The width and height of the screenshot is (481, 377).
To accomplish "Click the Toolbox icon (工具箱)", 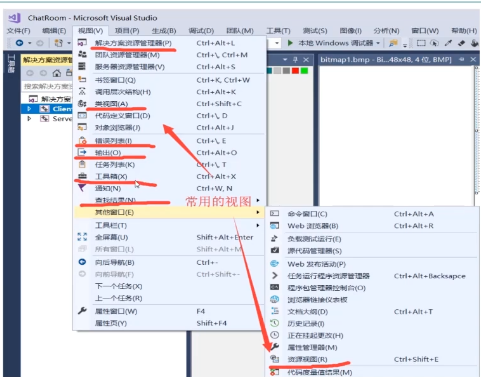I will (82, 176).
